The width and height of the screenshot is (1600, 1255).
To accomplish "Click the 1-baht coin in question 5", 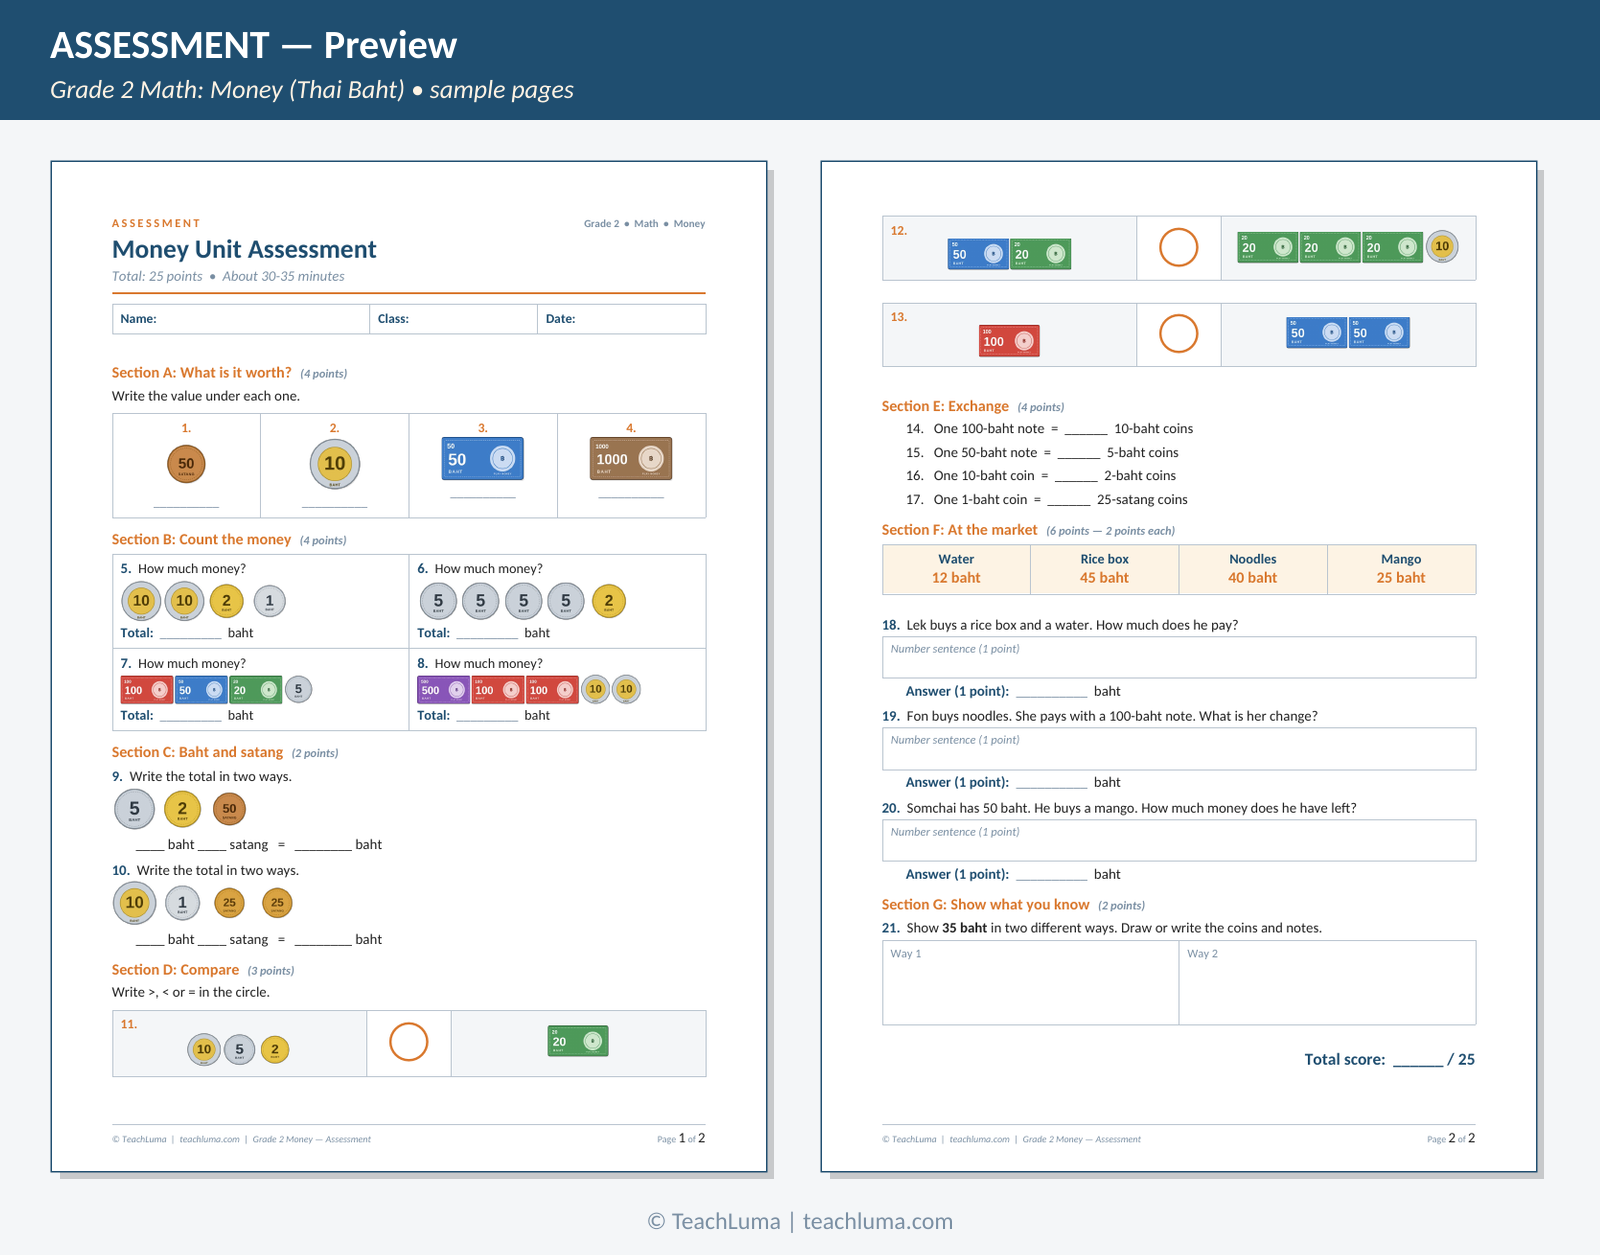I will pyautogui.click(x=269, y=601).
